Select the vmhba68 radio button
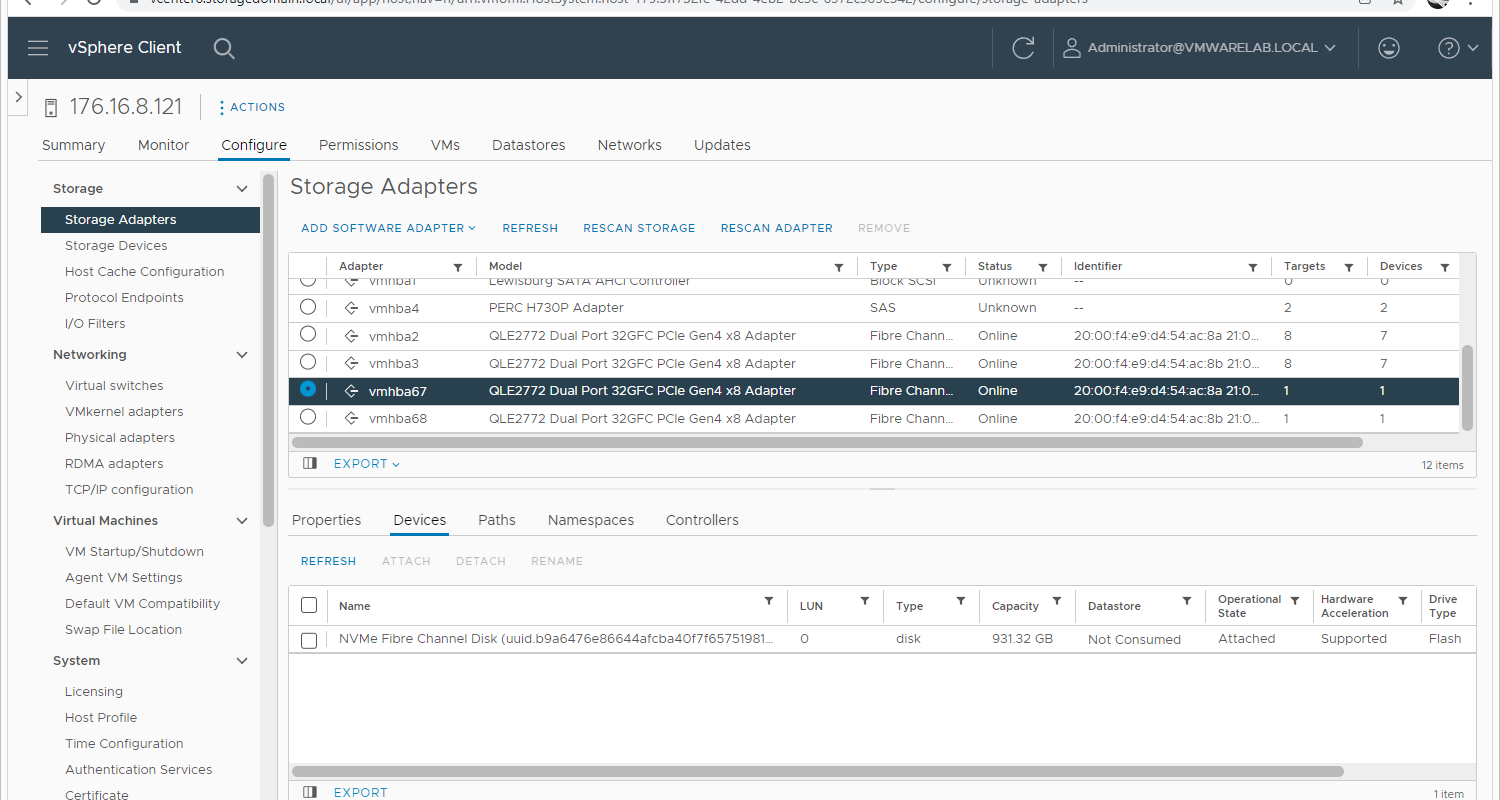1500x800 pixels. [x=308, y=417]
